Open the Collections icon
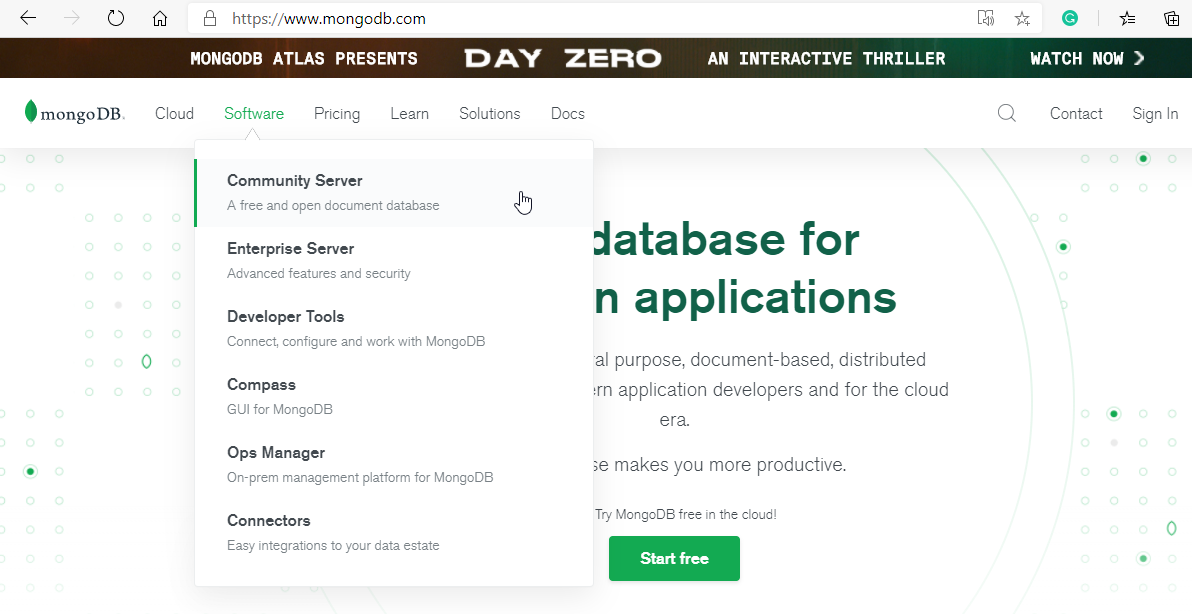The width and height of the screenshot is (1192, 614). [1172, 18]
